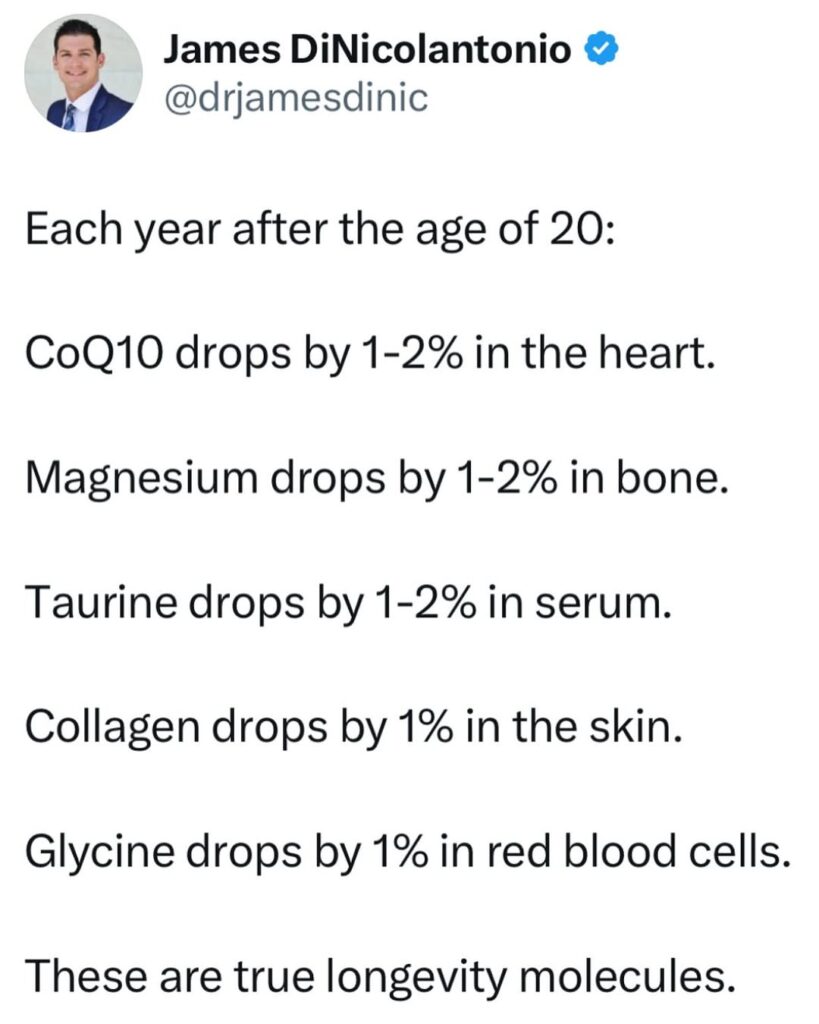
Task: Open James DiNicolantonio's profile photo
Action: tap(83, 73)
